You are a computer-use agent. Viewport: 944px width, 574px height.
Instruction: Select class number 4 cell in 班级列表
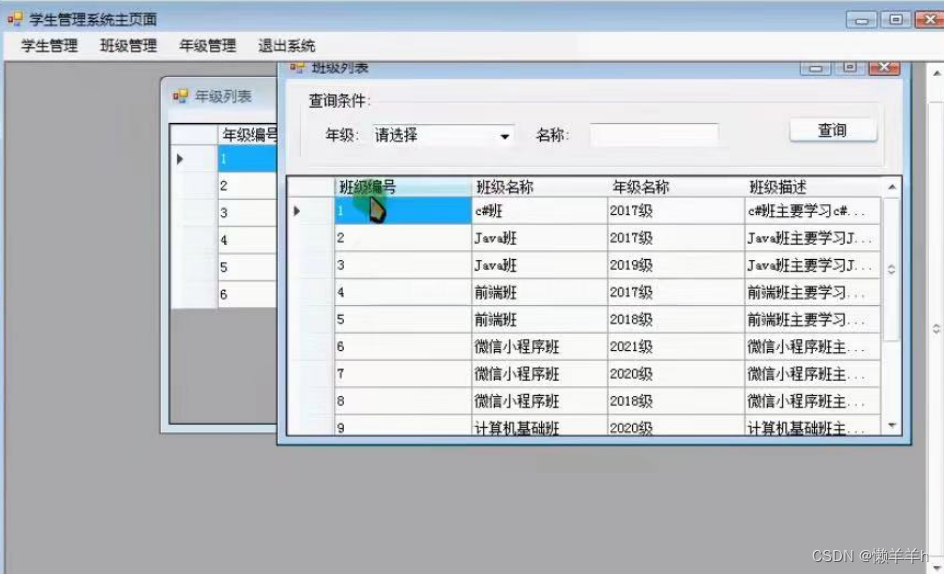[x=403, y=292]
